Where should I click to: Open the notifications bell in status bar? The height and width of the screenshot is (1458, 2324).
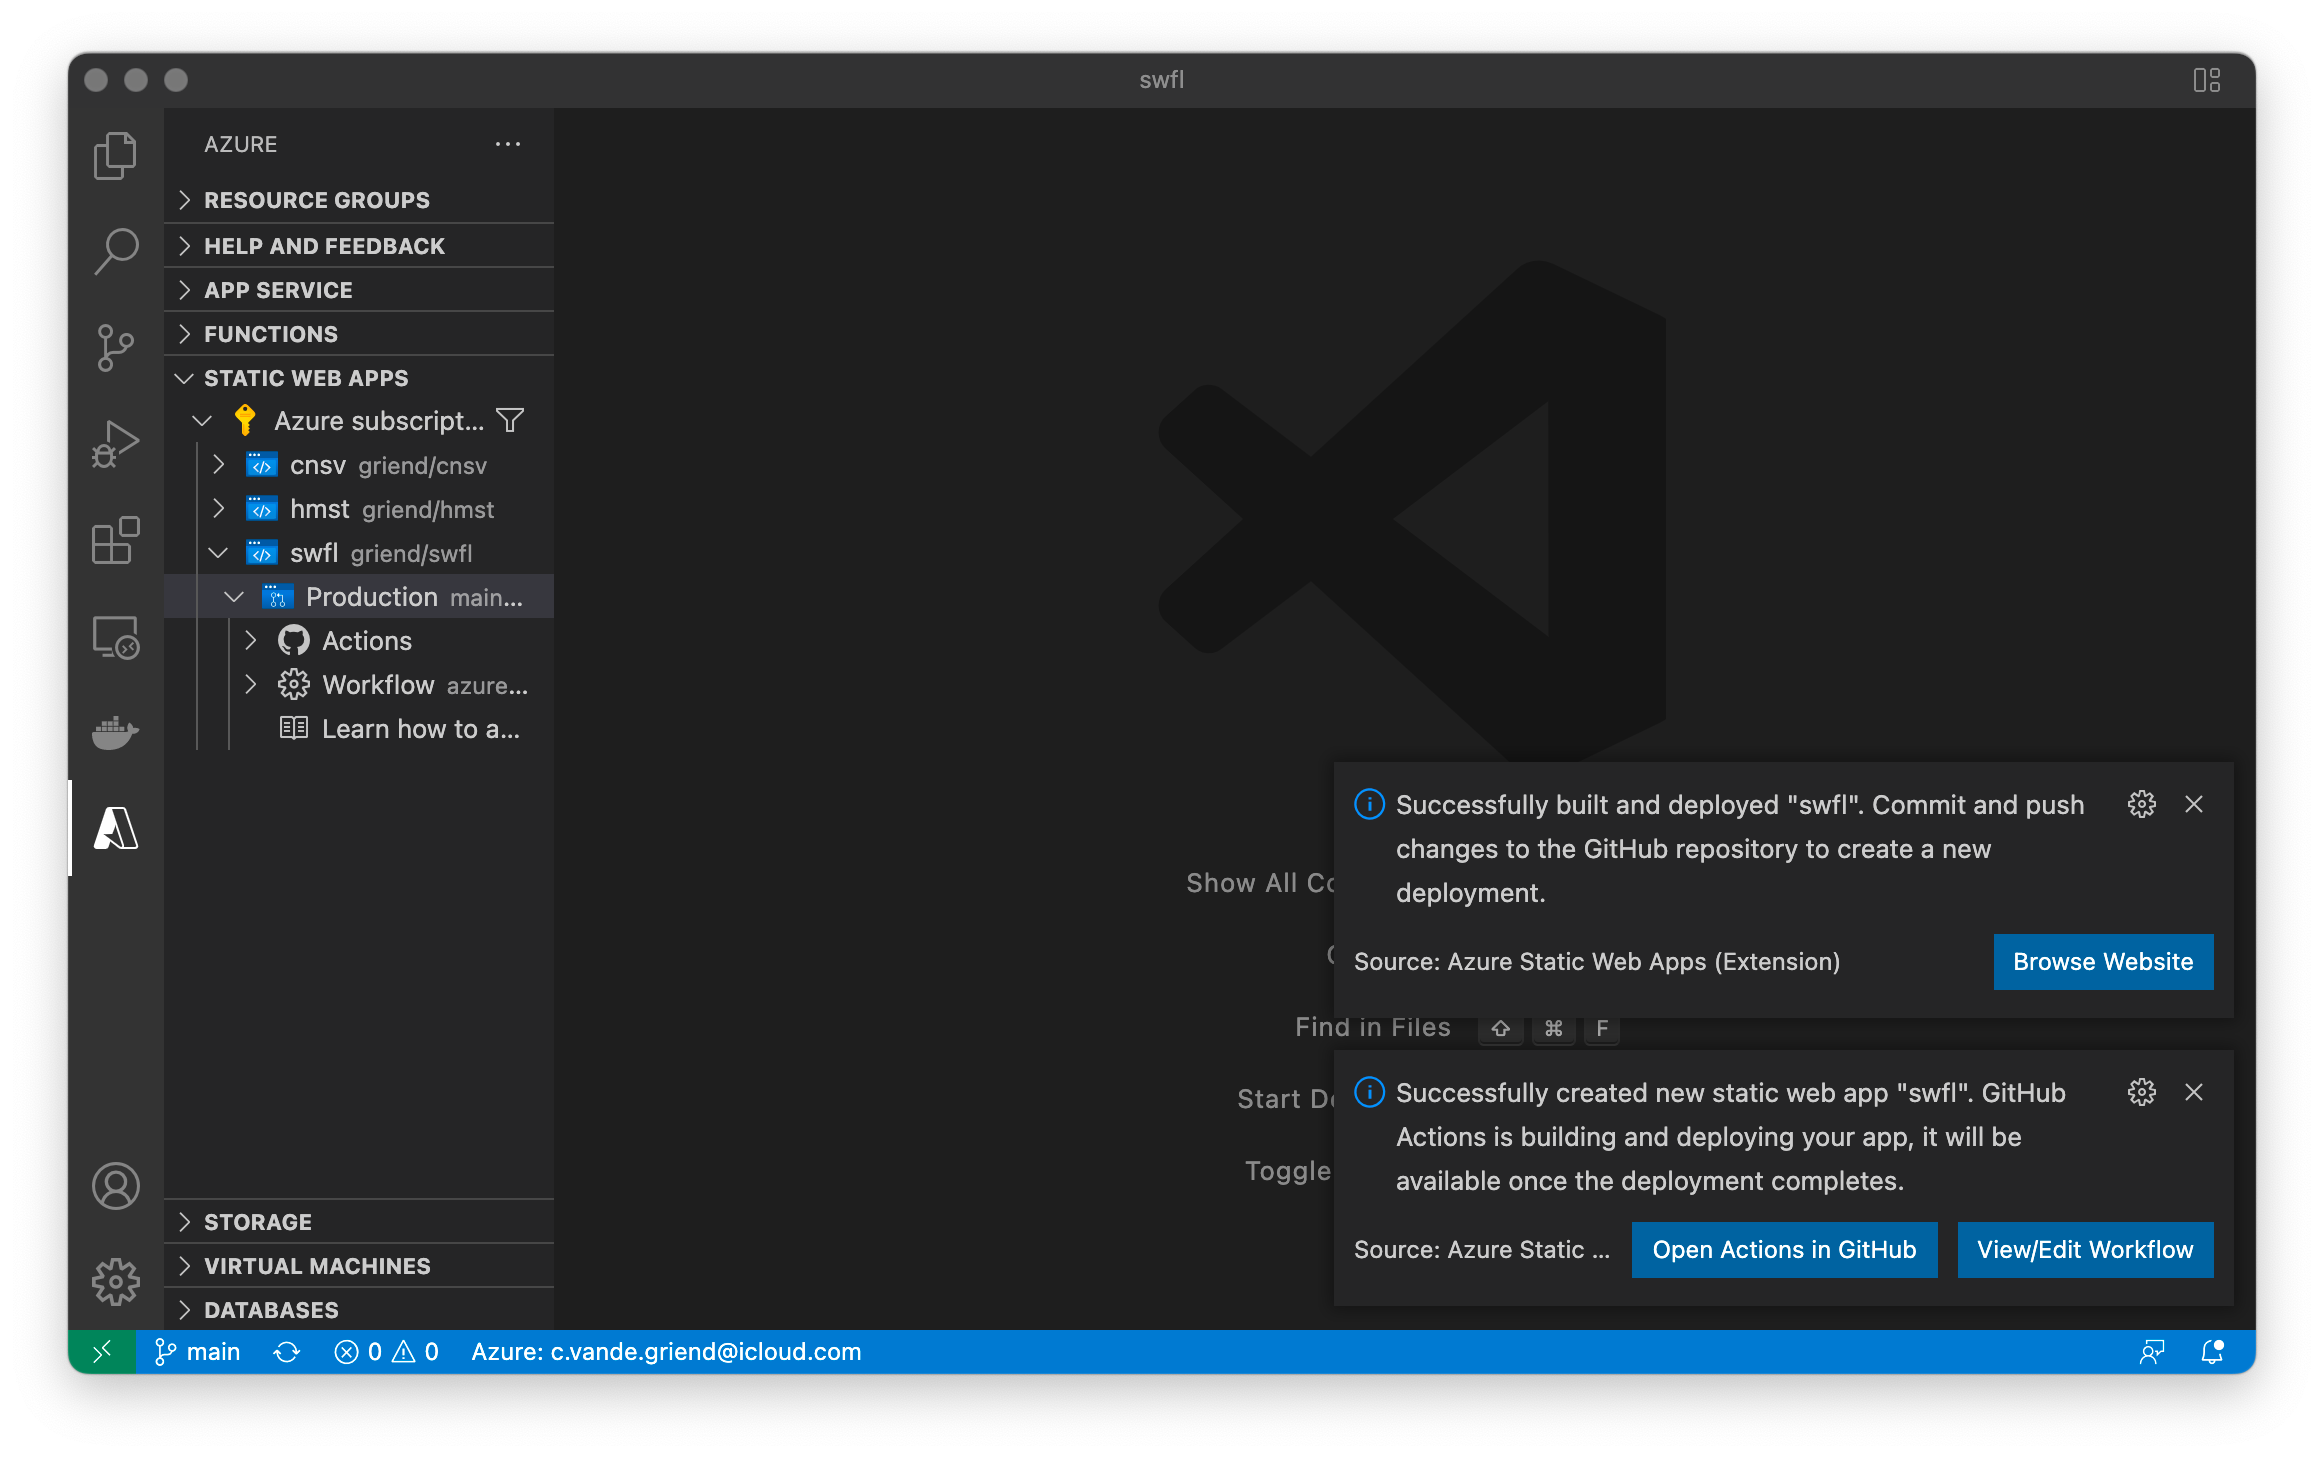(2212, 1352)
